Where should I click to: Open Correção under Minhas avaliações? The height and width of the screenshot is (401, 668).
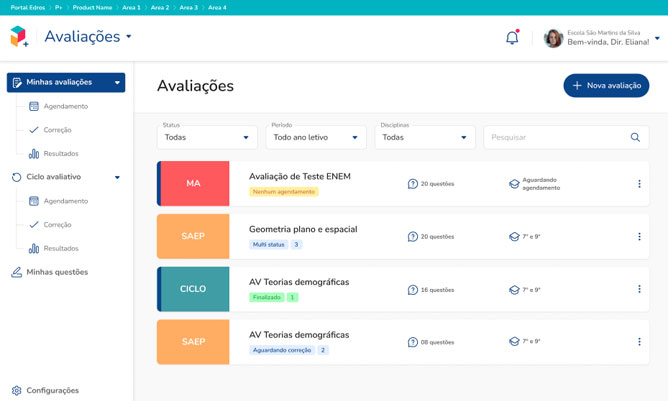pyautogui.click(x=58, y=130)
